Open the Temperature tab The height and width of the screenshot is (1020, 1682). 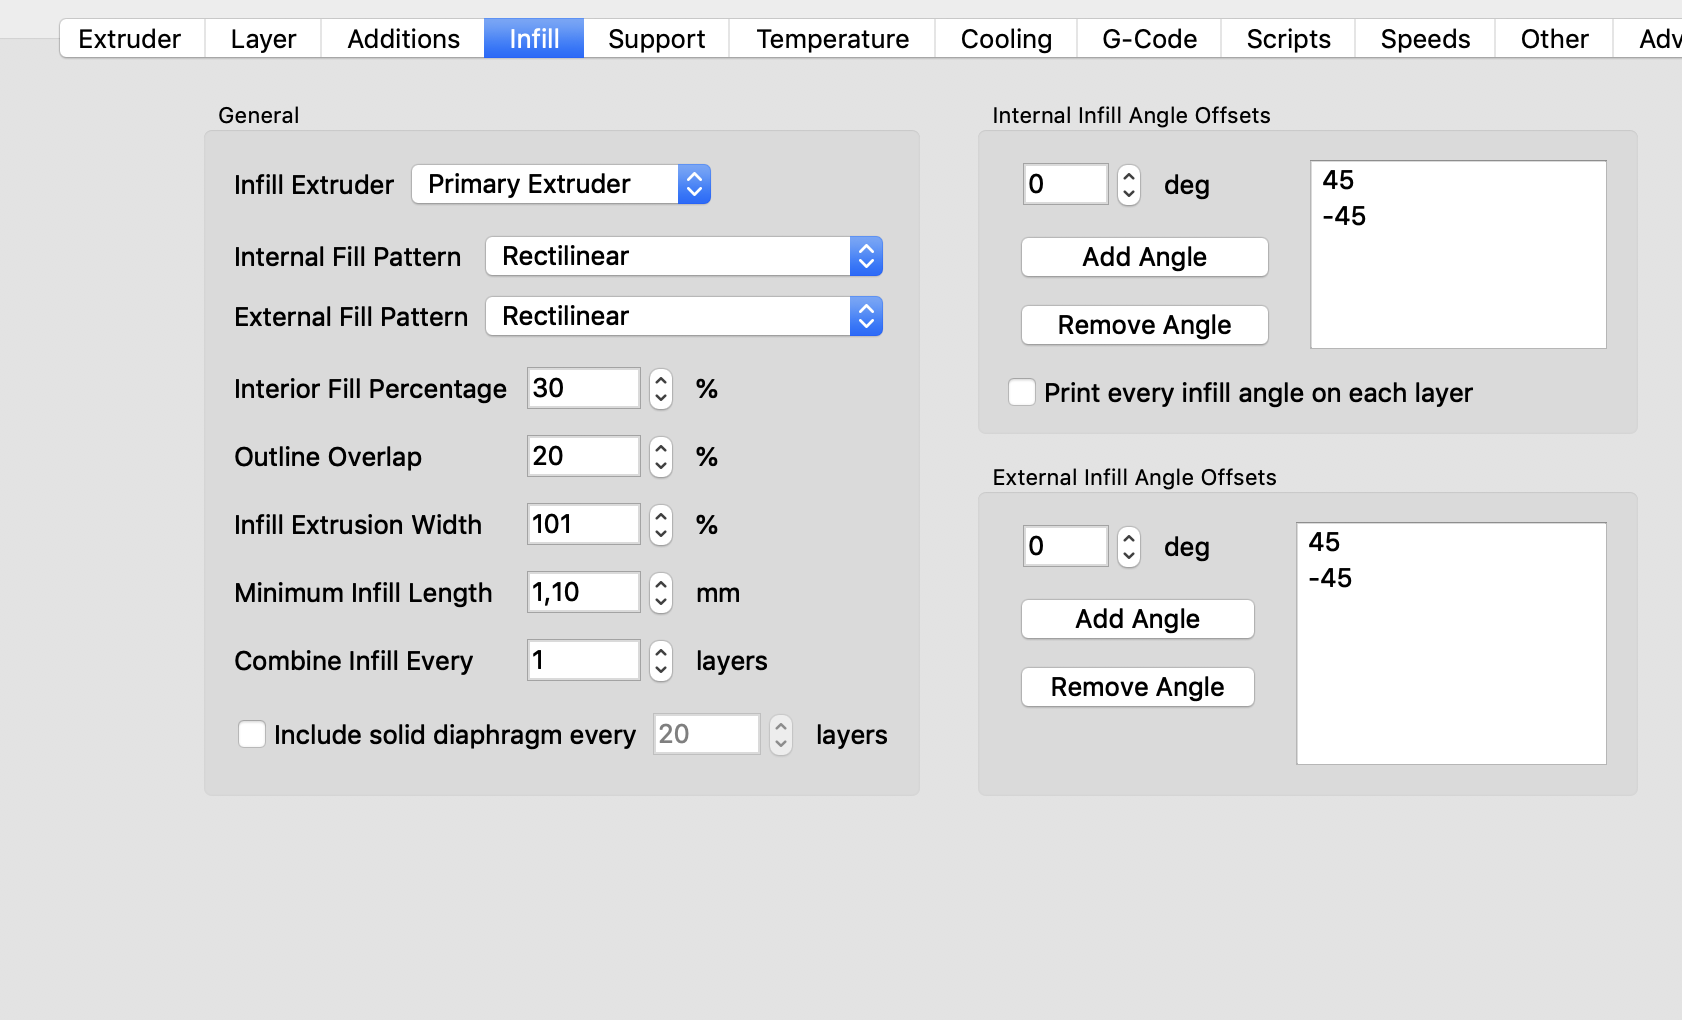(x=832, y=39)
